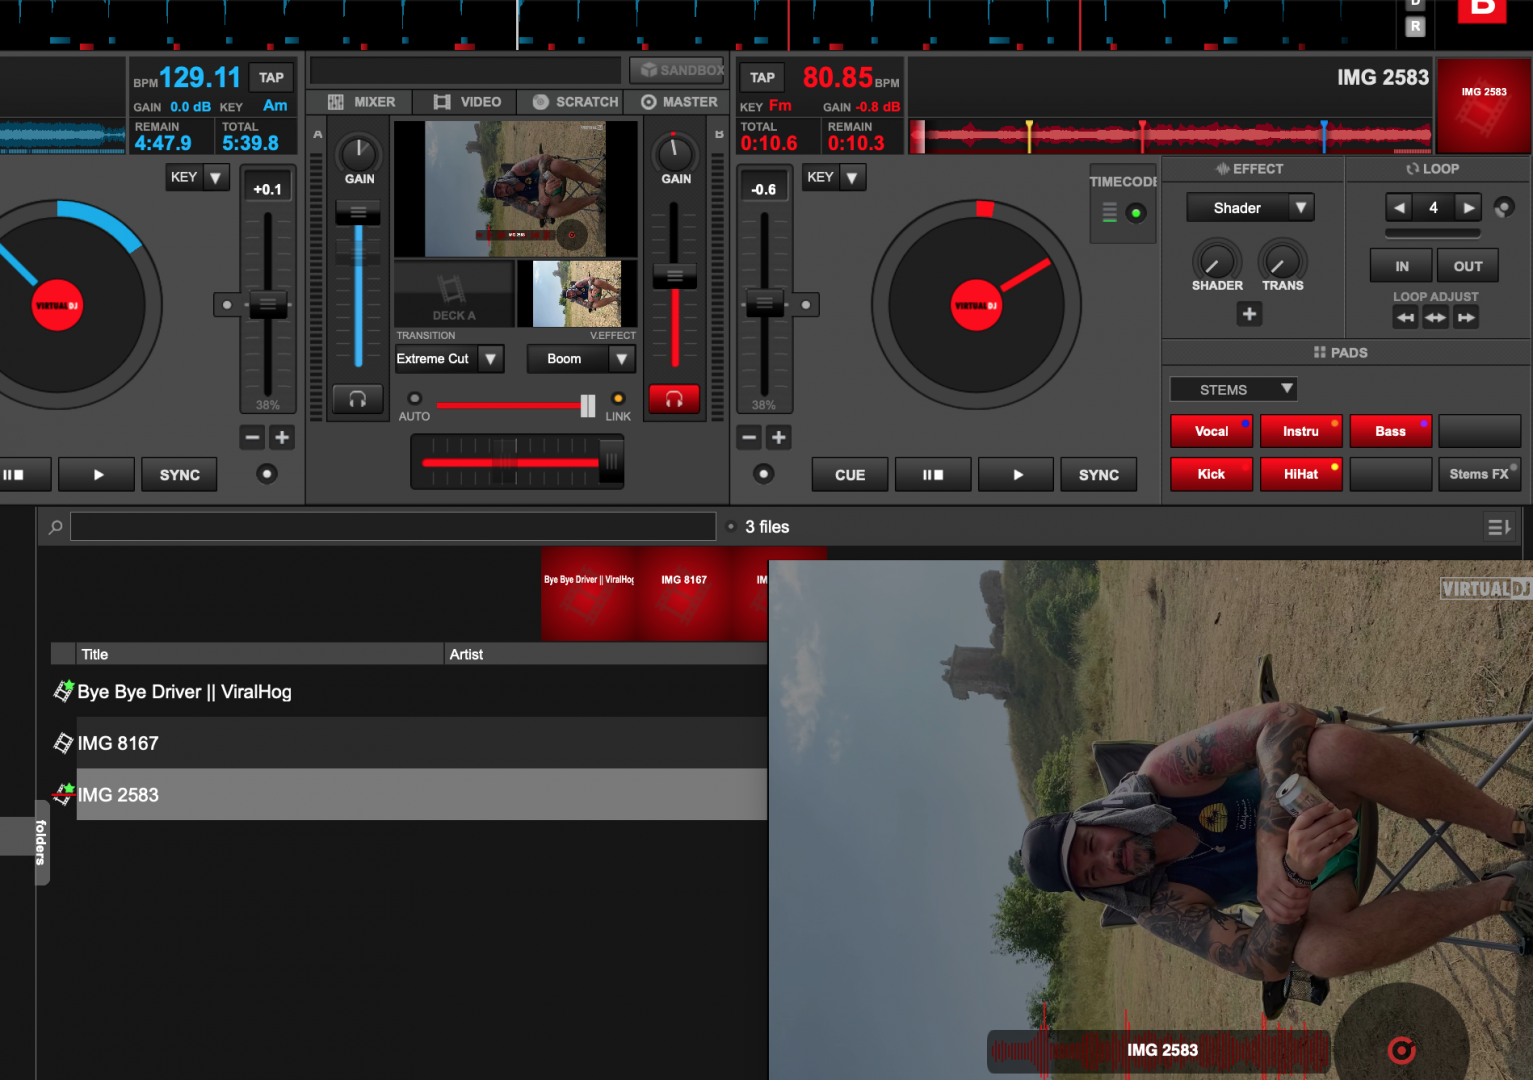1533x1080 pixels.
Task: Click the left deck pitch slider handle
Action: point(267,304)
